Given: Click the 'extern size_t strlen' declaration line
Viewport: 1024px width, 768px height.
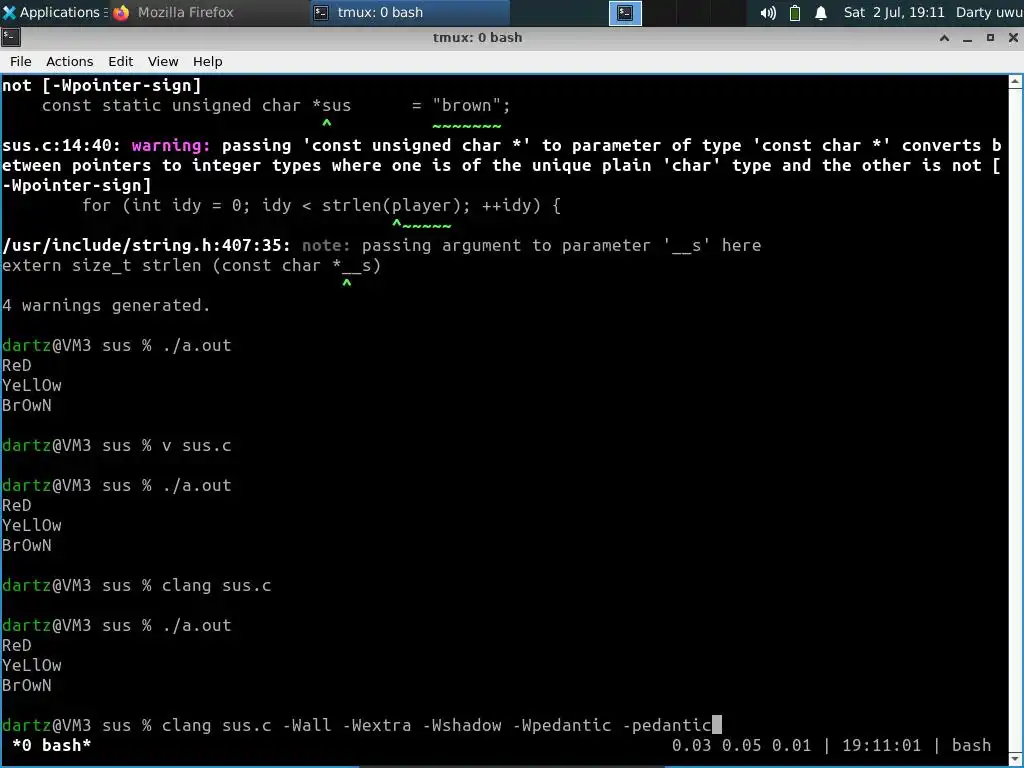Looking at the screenshot, I should [191, 266].
